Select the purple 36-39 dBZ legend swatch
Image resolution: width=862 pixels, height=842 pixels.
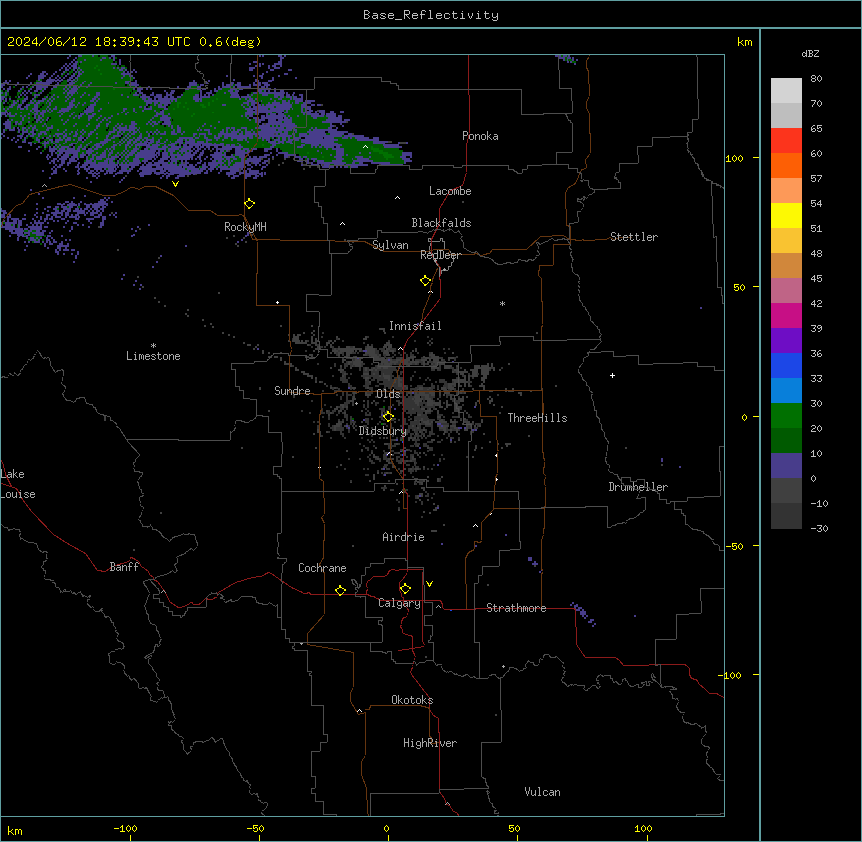tap(786, 341)
